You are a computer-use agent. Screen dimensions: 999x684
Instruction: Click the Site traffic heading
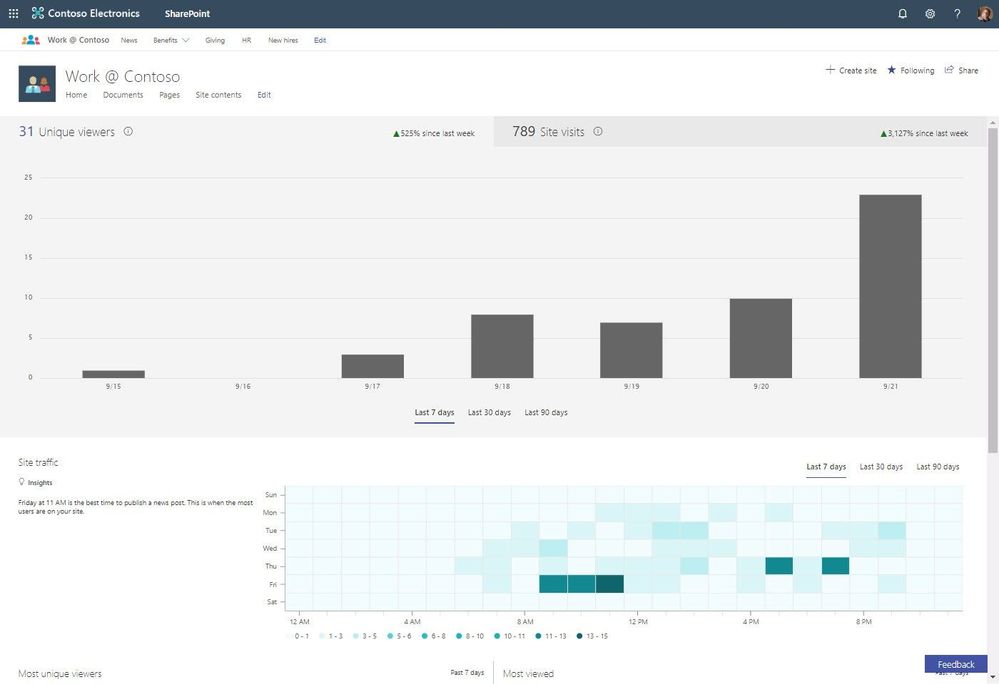[x=38, y=462]
